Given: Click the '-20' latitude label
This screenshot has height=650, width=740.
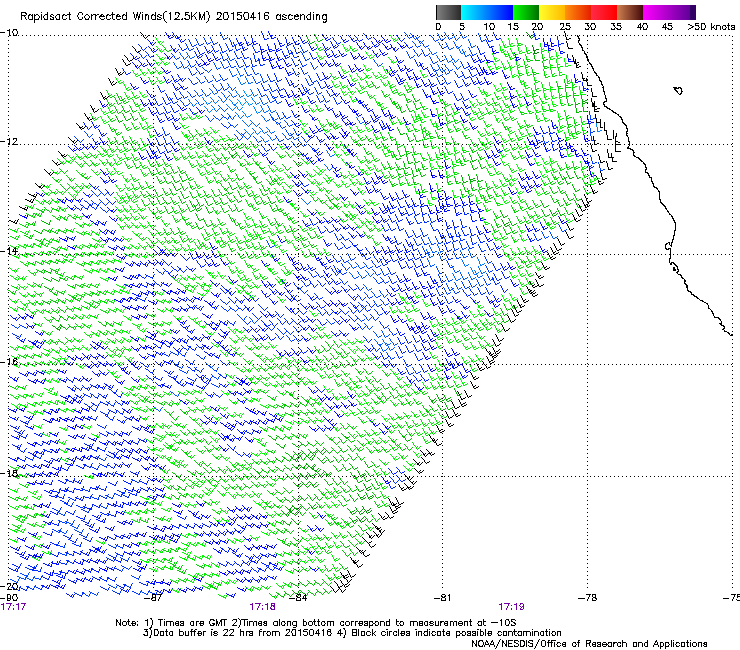Looking at the screenshot, I should coord(9,586).
